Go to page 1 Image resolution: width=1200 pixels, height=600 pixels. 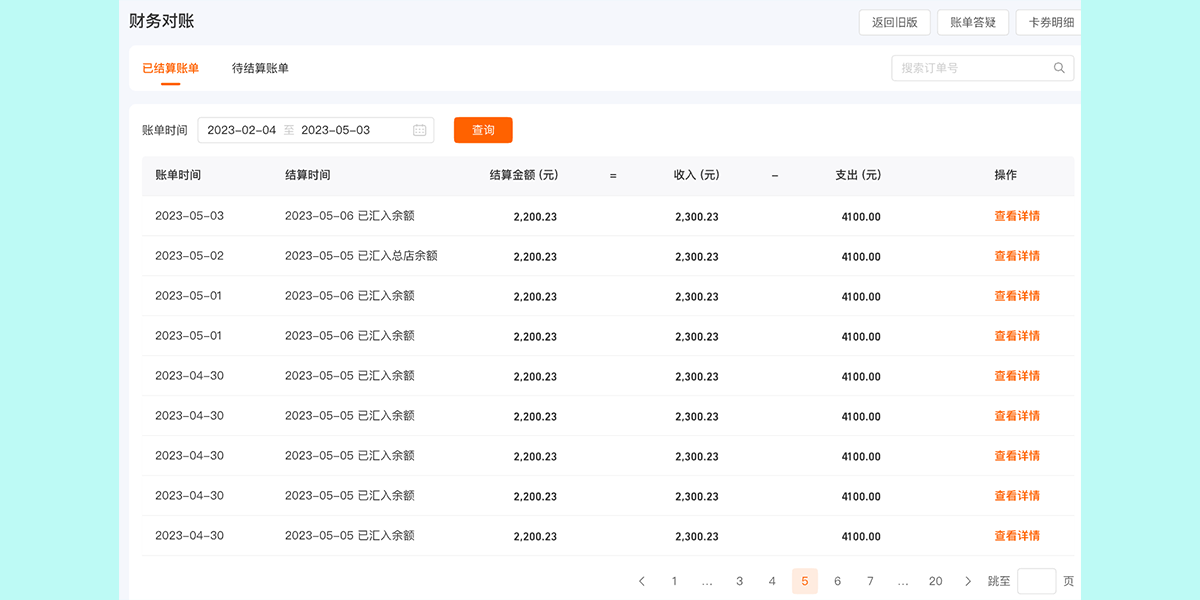click(674, 581)
